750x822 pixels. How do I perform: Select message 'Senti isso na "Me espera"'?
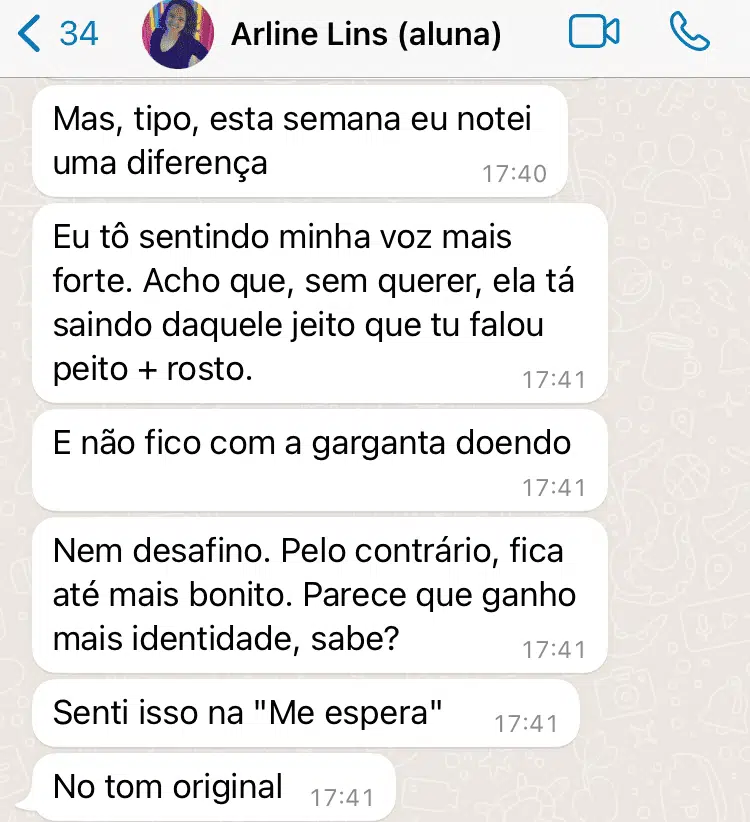pos(306,713)
